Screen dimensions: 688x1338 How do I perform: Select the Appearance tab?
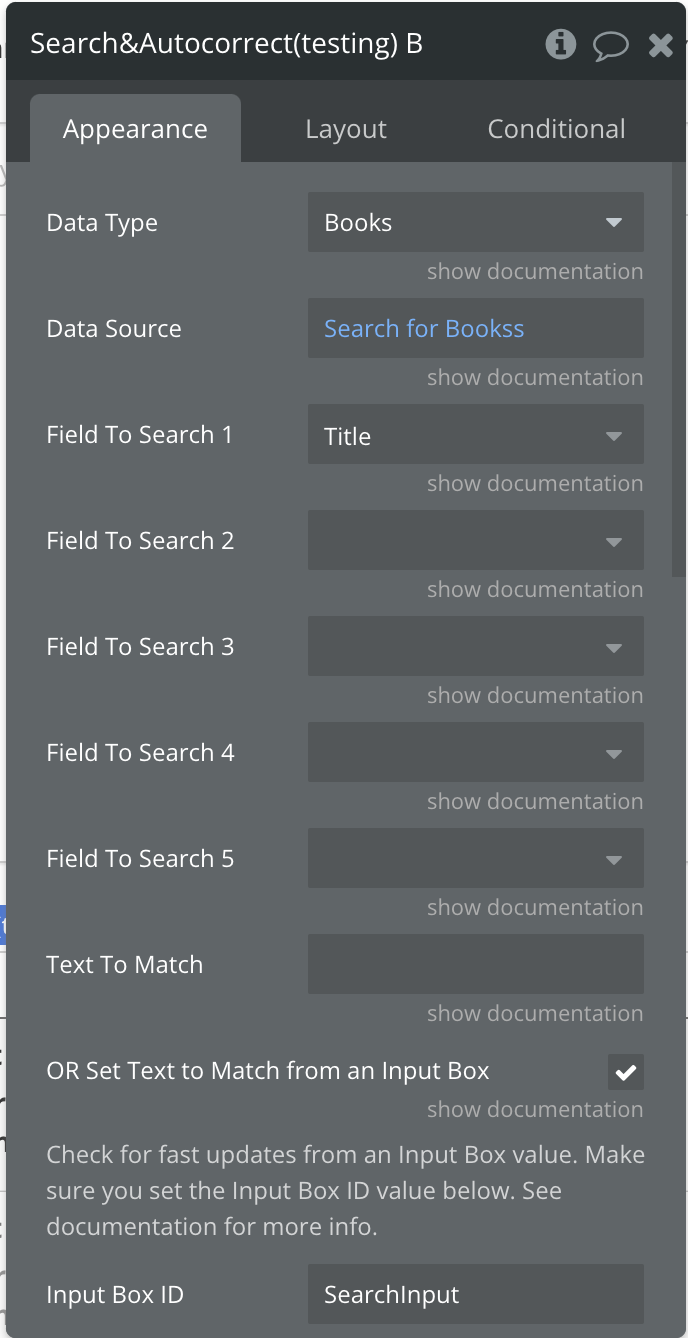pyautogui.click(x=135, y=129)
